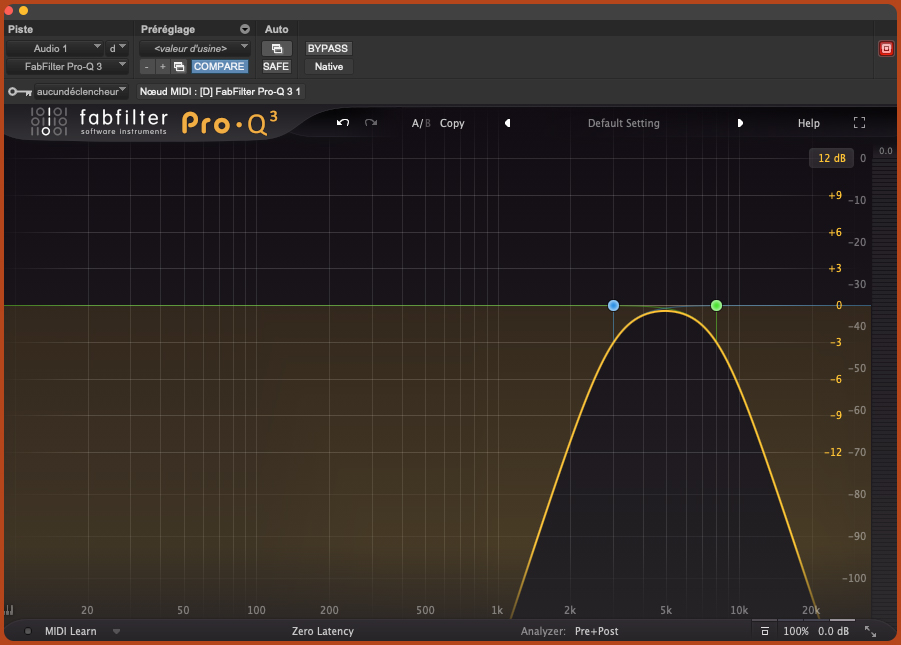Click the resize arrows icon in bottom-right corner

click(870, 631)
